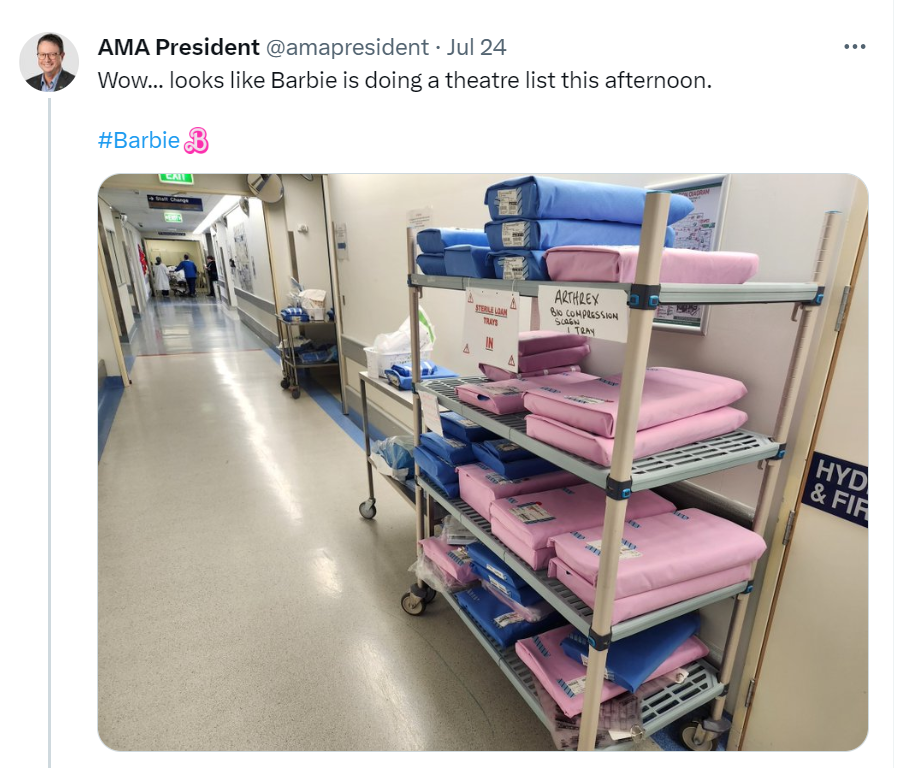Follow the #Barbie hashtag link

point(139,140)
